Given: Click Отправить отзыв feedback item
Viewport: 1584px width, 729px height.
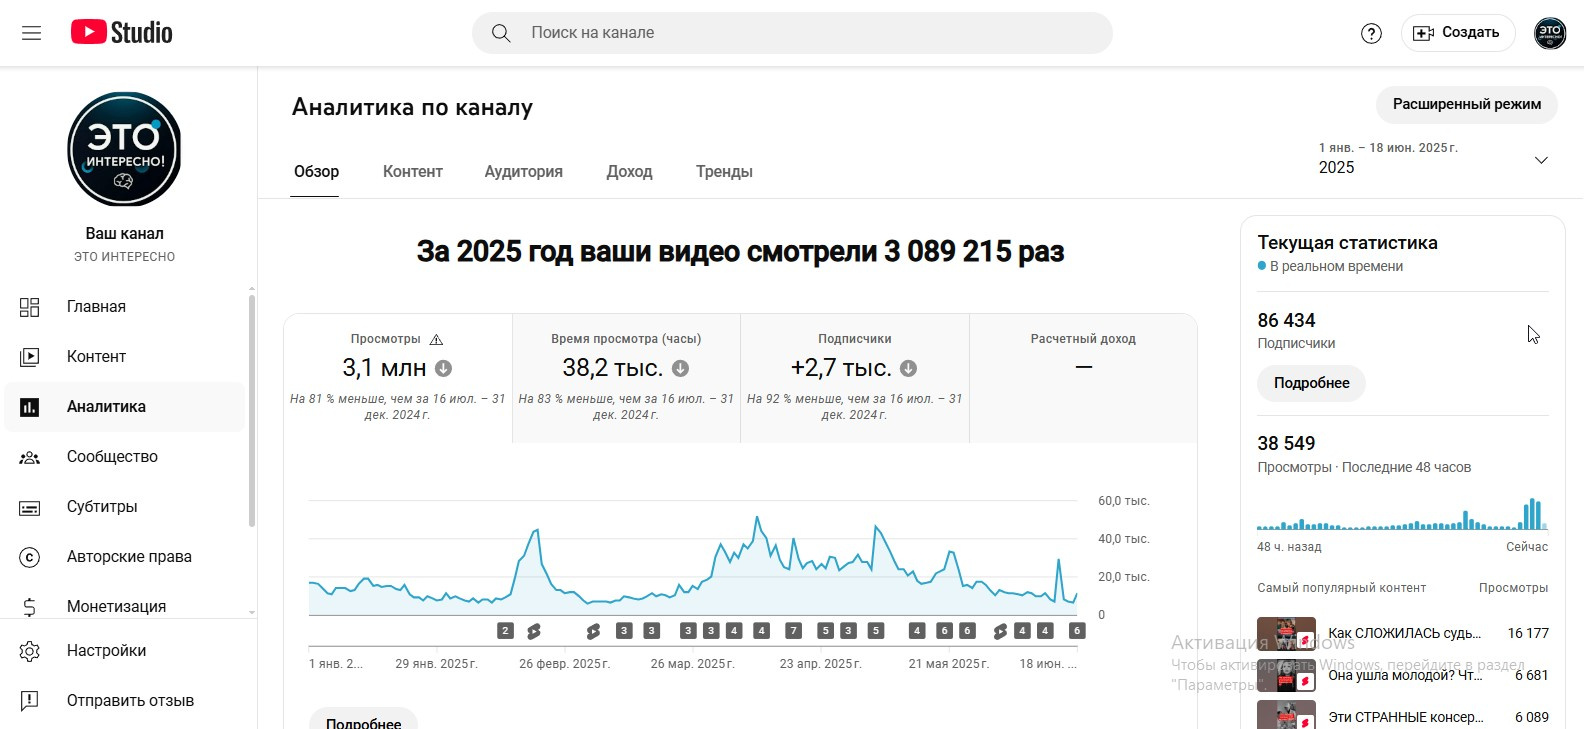Looking at the screenshot, I should click(x=124, y=701).
